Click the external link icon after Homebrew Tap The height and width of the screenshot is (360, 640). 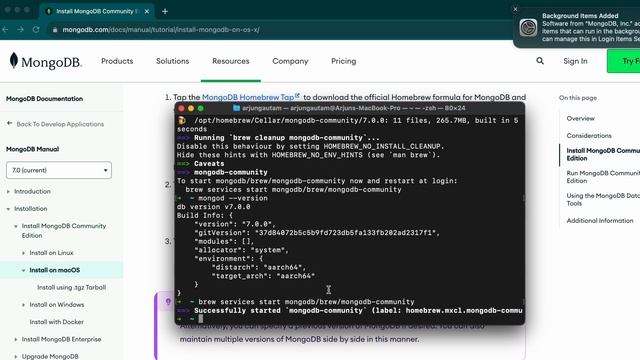point(297,96)
